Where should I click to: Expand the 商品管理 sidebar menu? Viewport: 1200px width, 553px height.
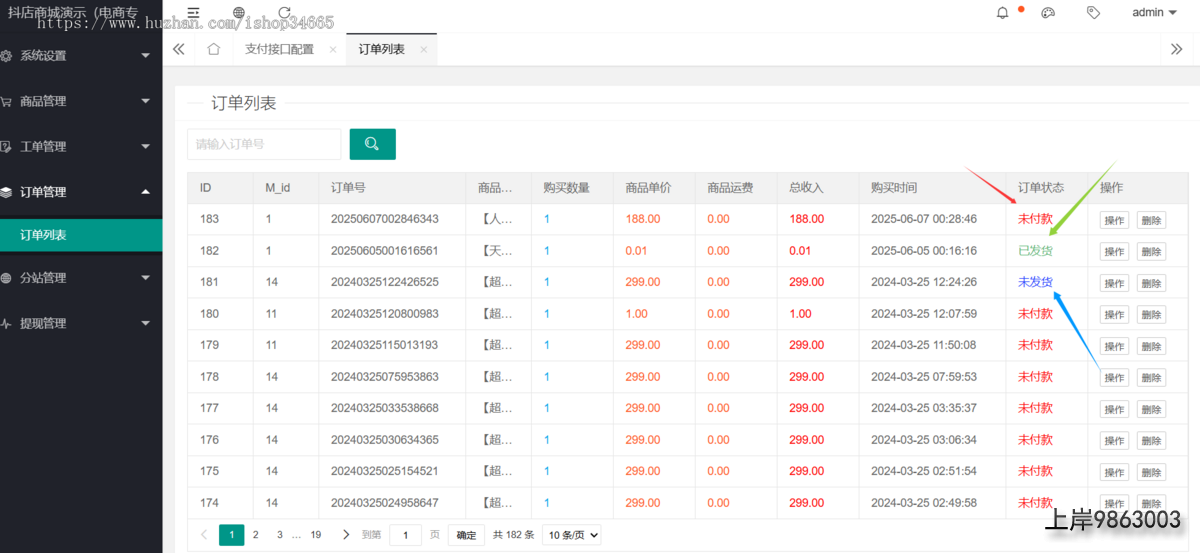80,101
